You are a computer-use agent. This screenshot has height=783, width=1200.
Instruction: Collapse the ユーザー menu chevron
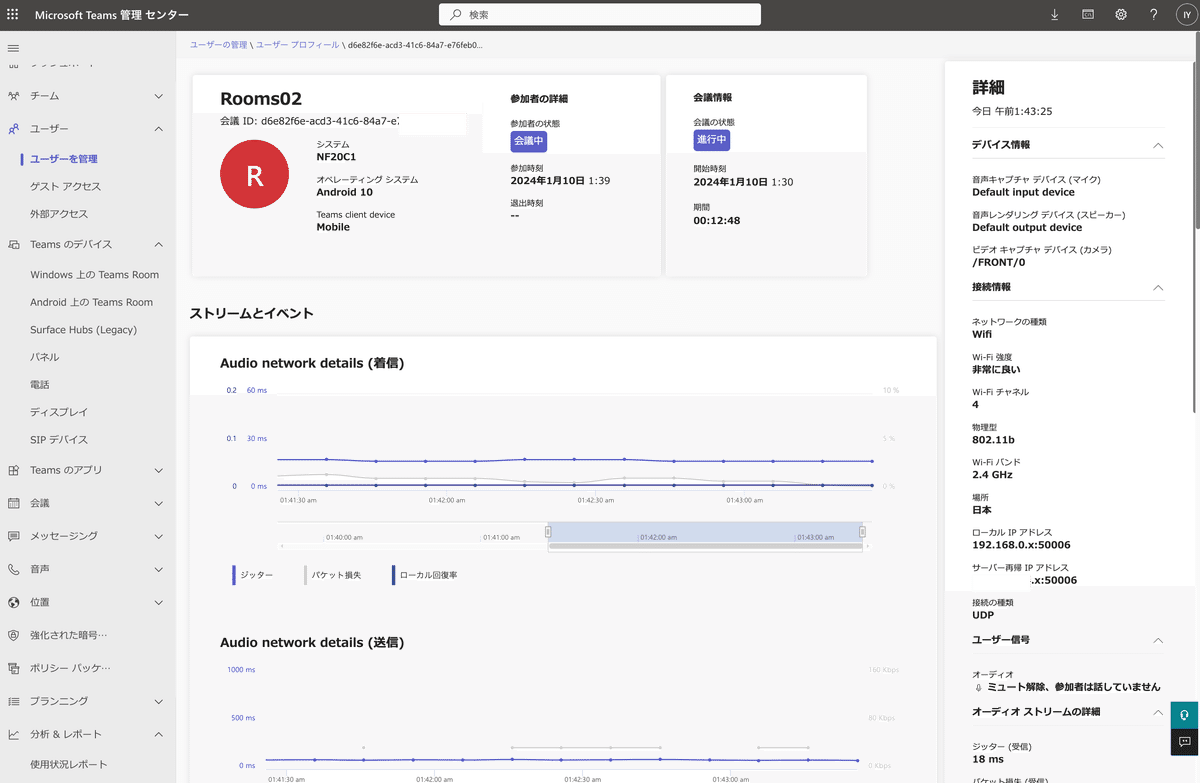159,129
